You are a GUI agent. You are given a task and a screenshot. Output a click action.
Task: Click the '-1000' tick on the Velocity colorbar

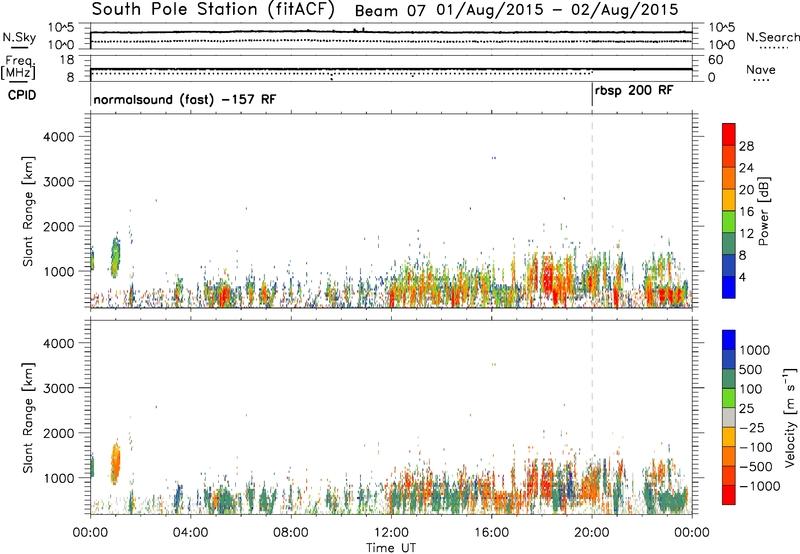tap(759, 486)
